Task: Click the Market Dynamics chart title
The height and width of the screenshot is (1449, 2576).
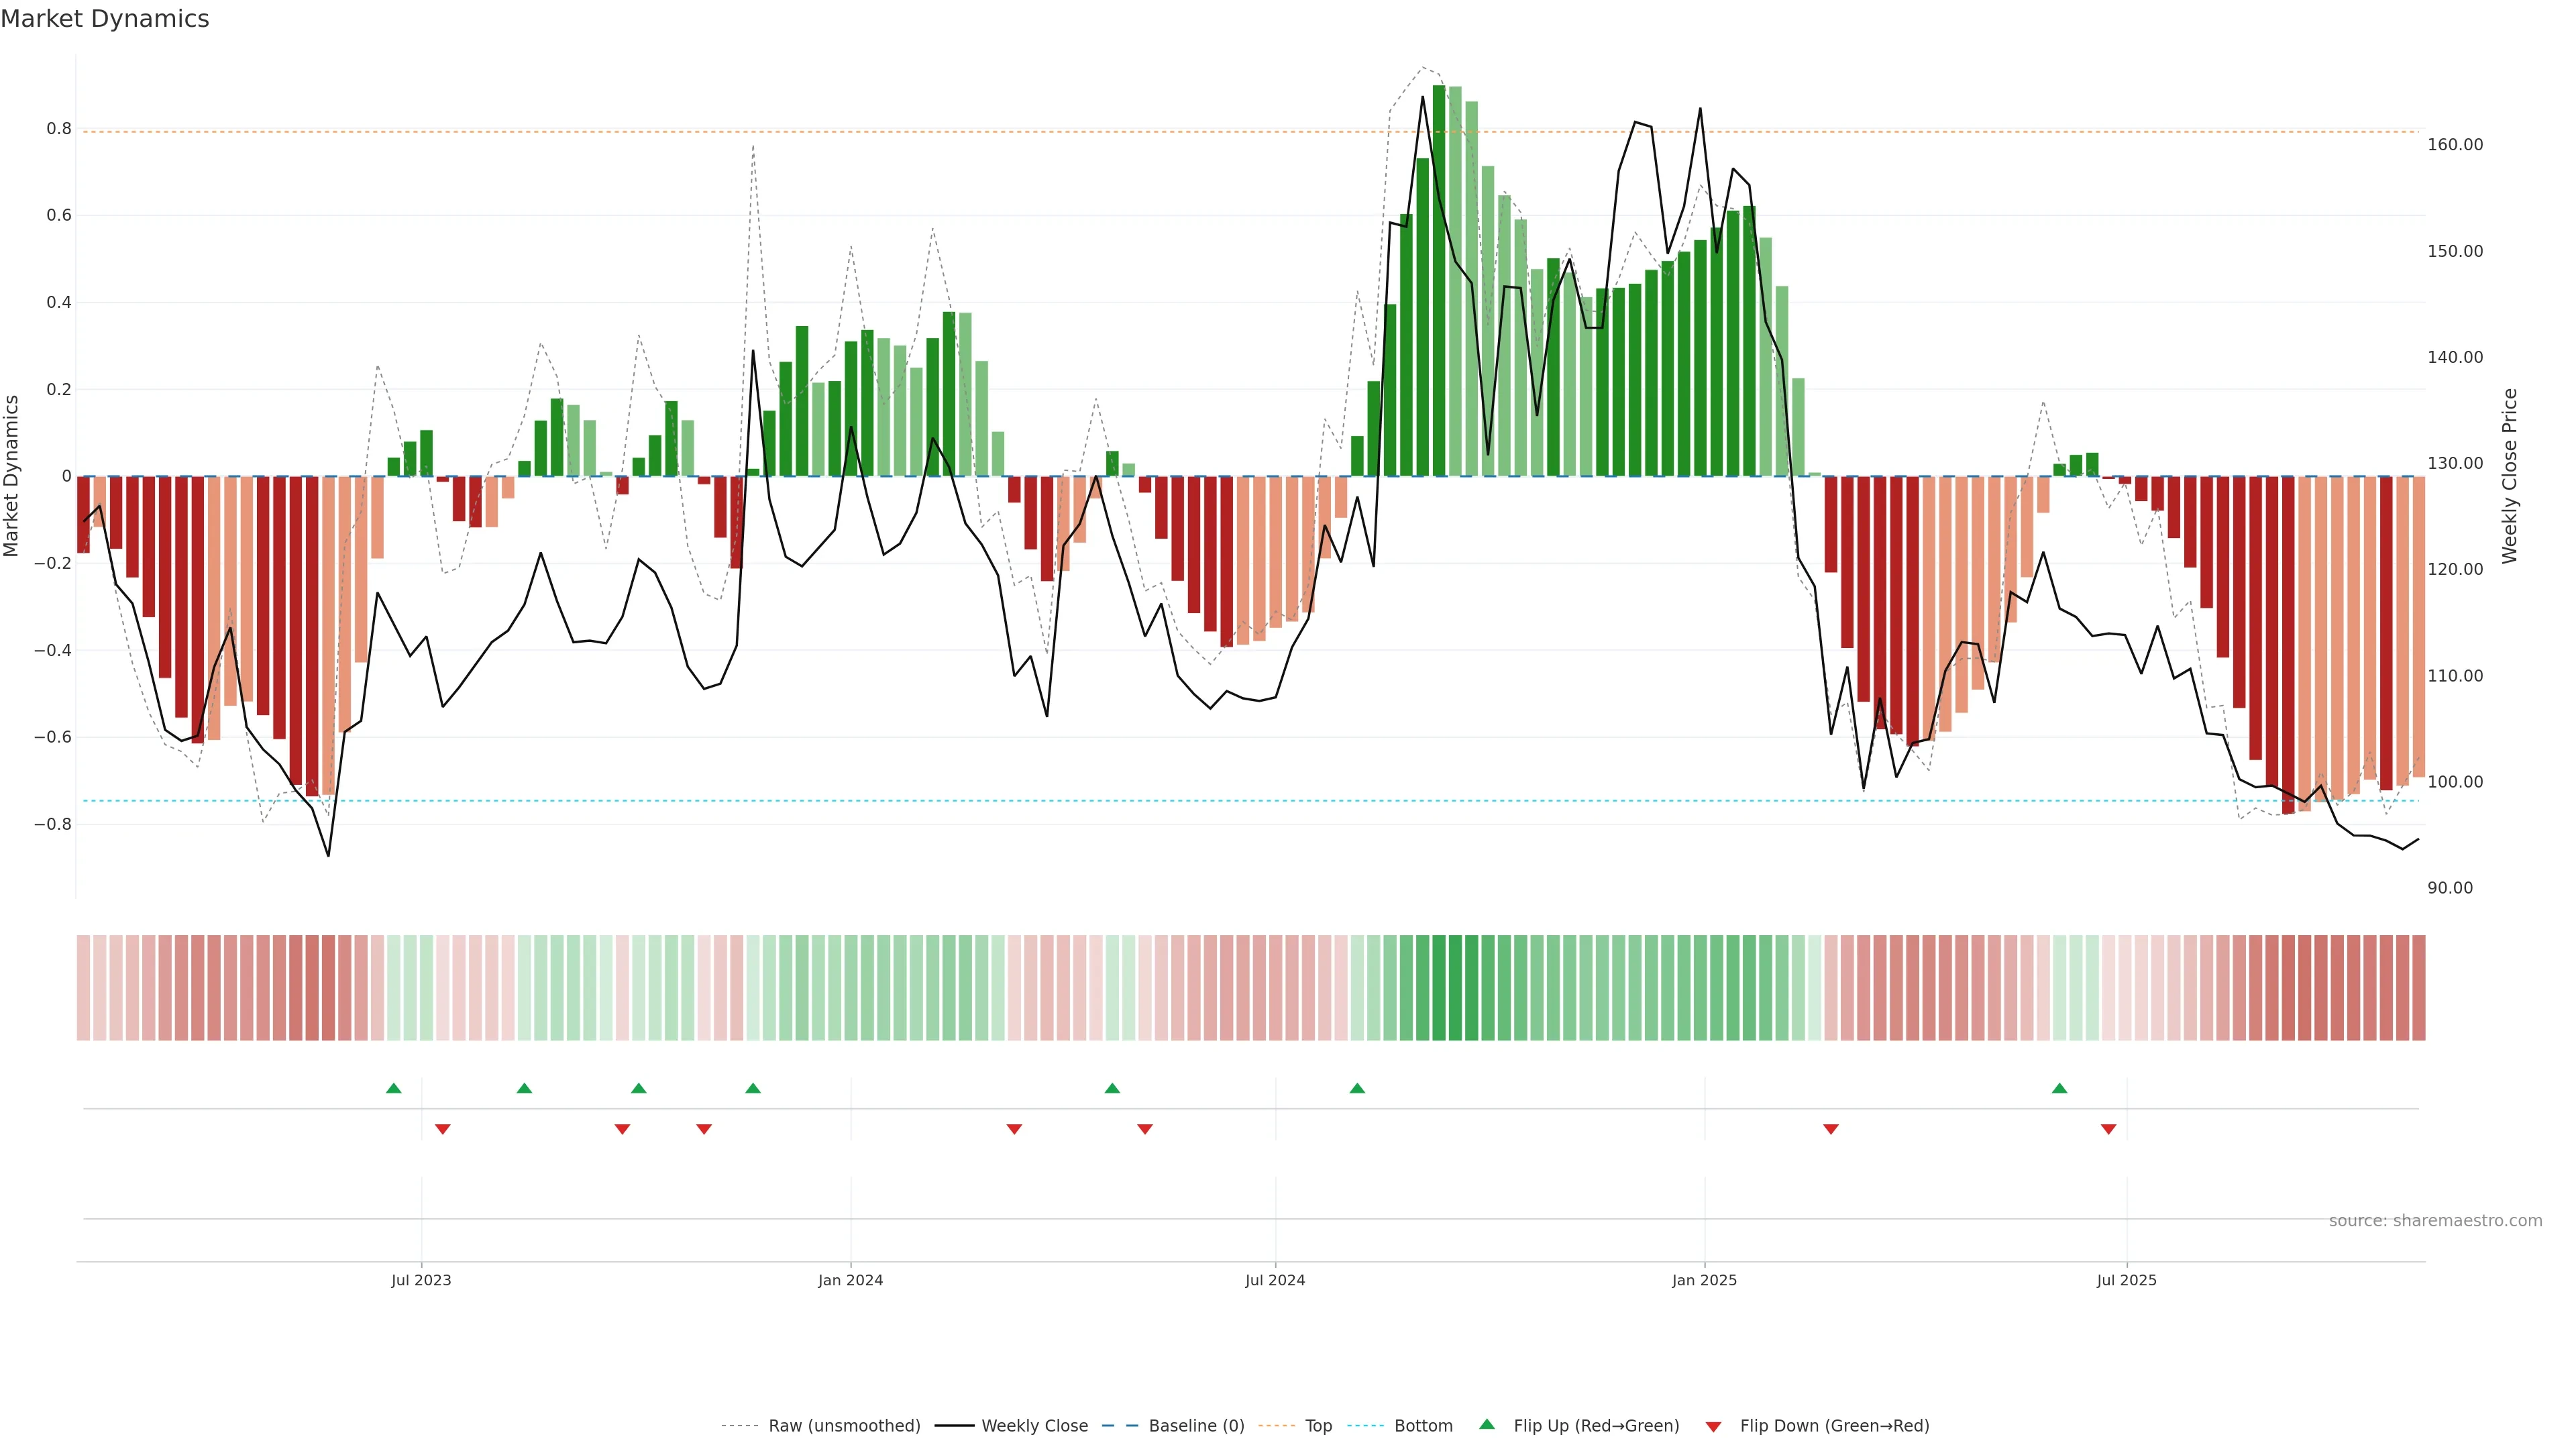Action: [105, 19]
